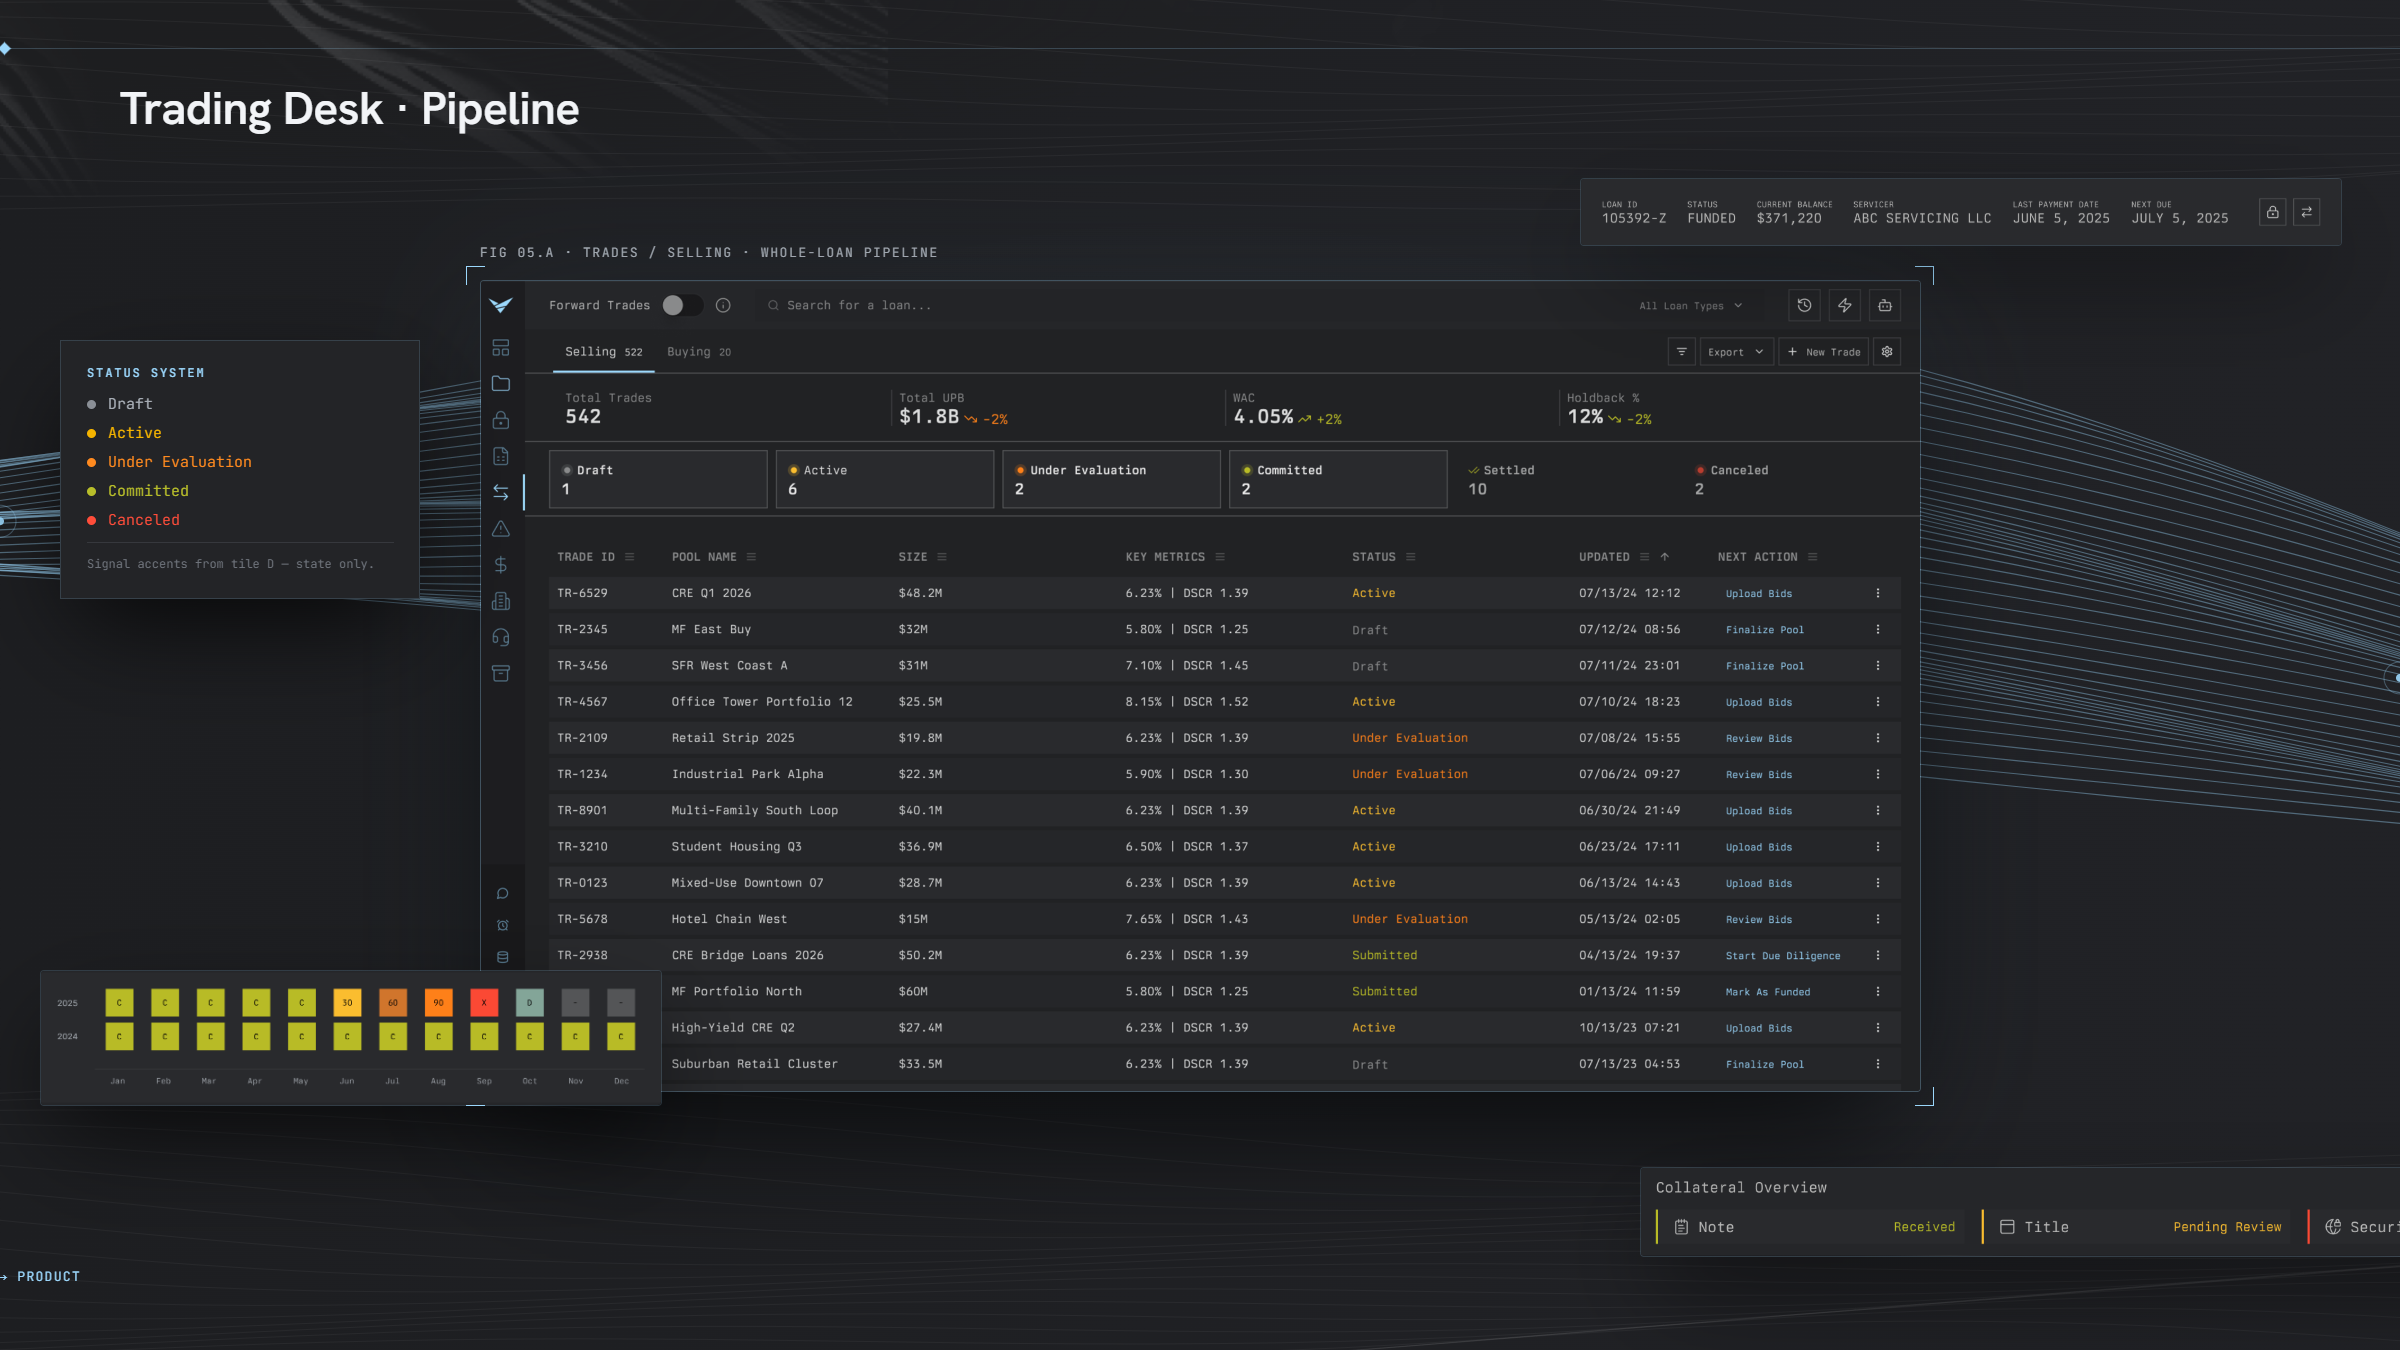Click the red X cell for Sep 2025
The width and height of the screenshot is (2400, 1350).
pos(484,1002)
